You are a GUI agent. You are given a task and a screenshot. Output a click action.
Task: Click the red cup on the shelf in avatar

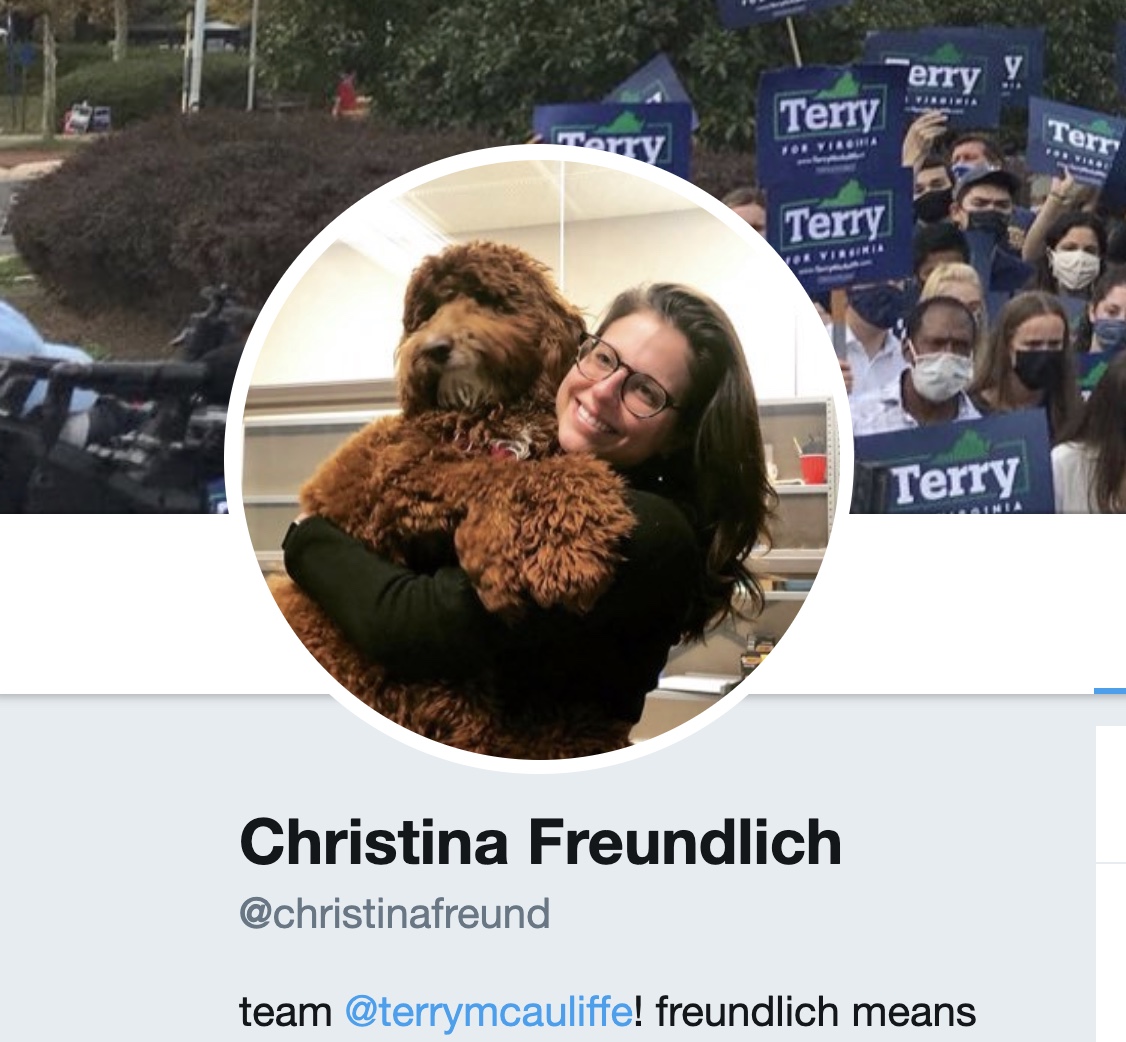813,467
